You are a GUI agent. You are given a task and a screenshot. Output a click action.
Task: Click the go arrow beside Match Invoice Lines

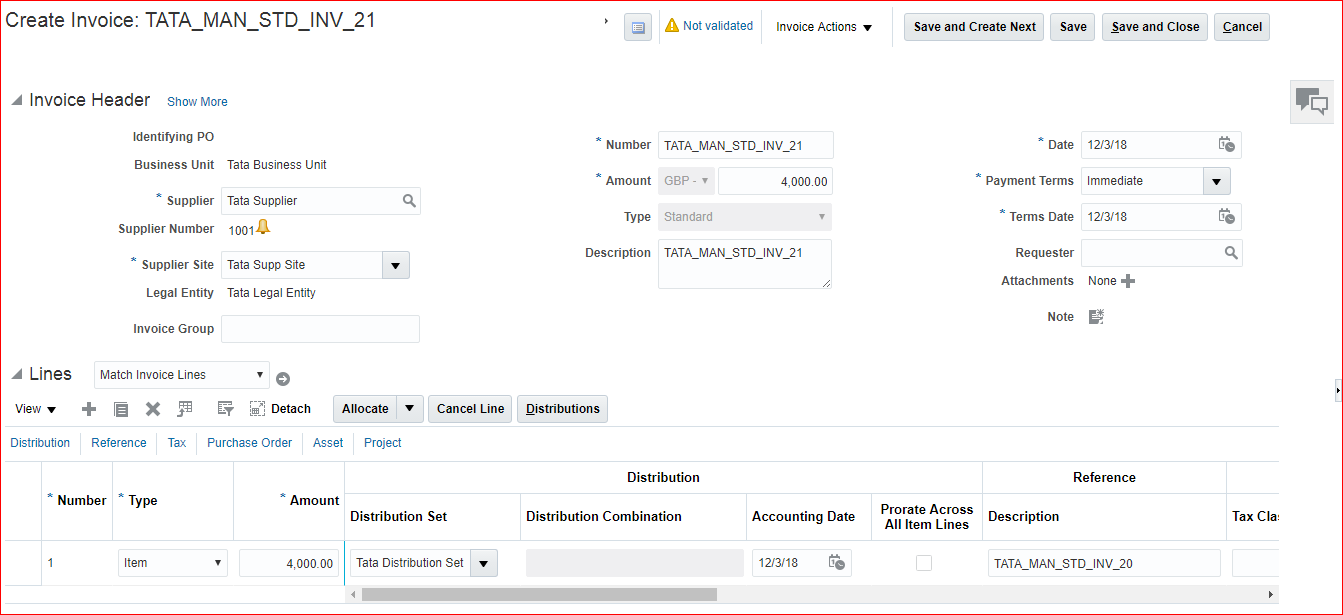pyautogui.click(x=283, y=379)
